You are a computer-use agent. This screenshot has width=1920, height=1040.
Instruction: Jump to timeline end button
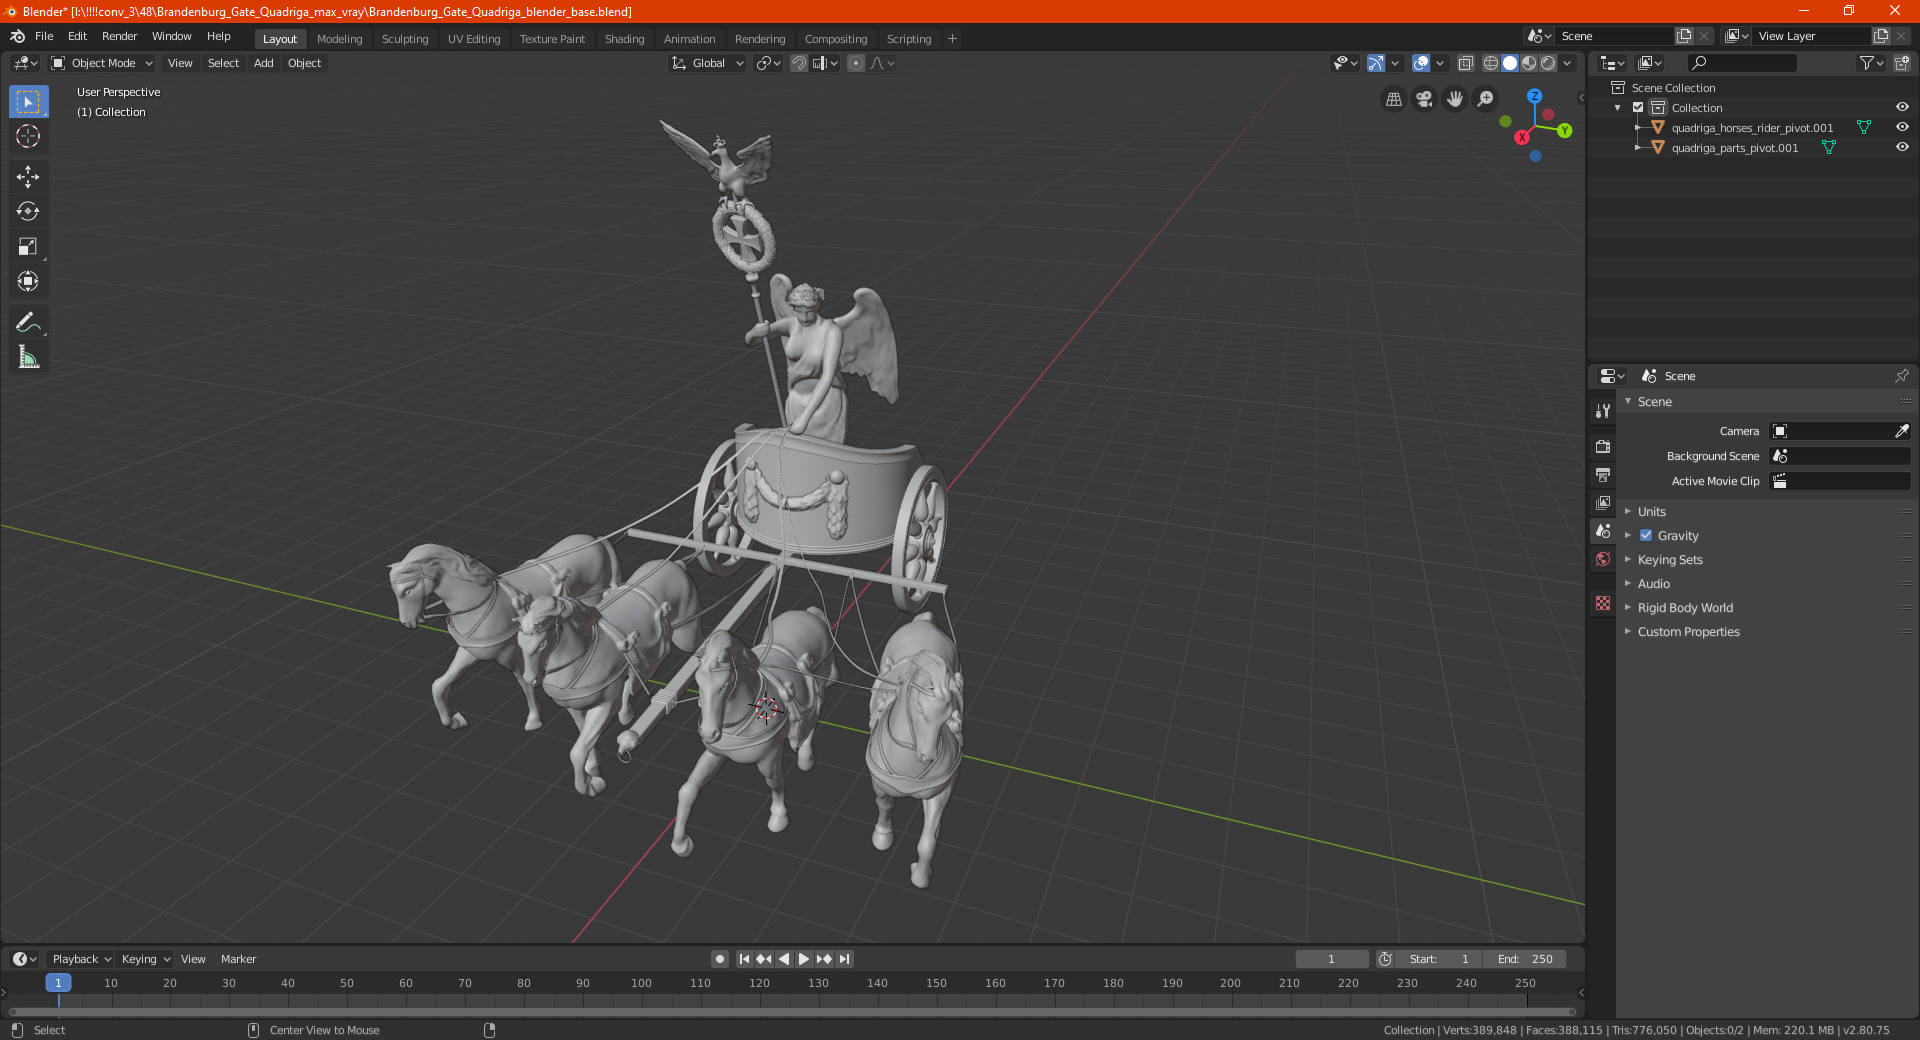[844, 959]
